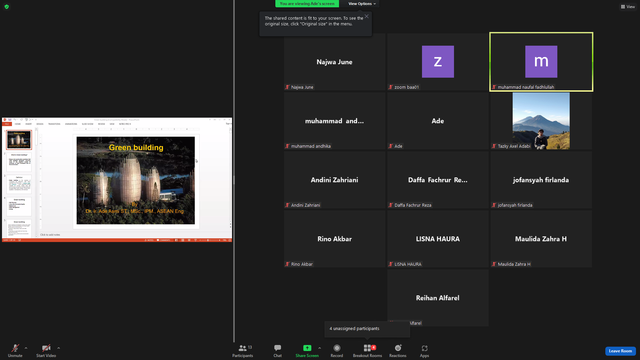640x360 pixels.
Task: Select Rino Akbar's participant tile
Action: click(x=335, y=239)
